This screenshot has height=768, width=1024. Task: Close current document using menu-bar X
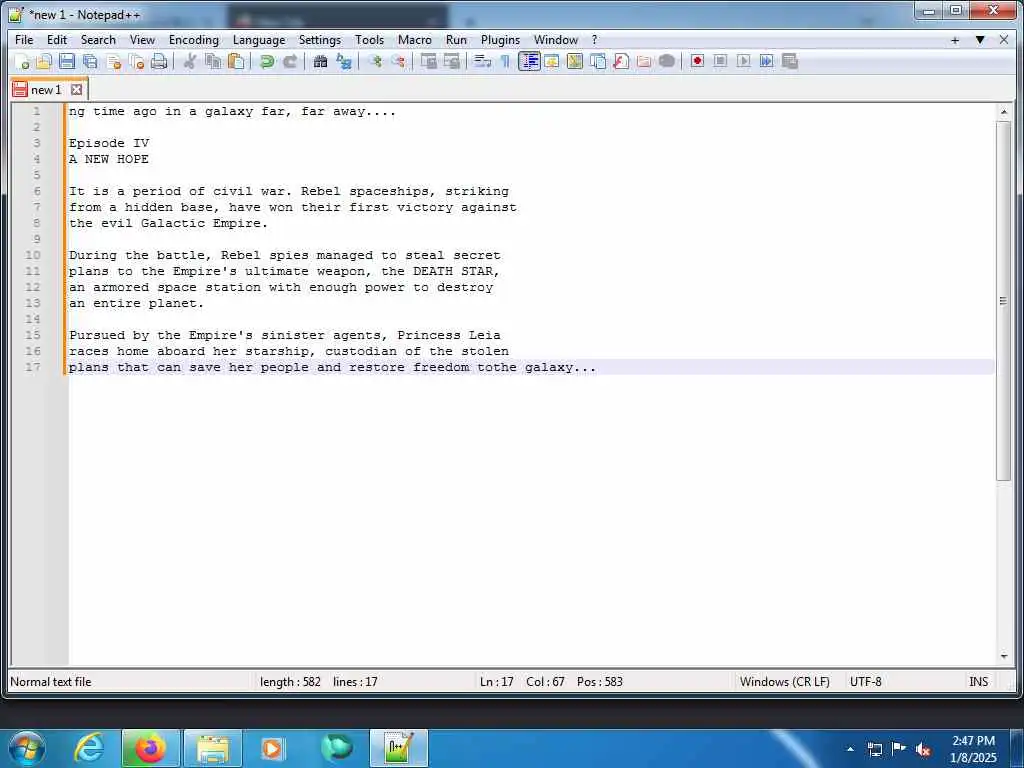1004,40
